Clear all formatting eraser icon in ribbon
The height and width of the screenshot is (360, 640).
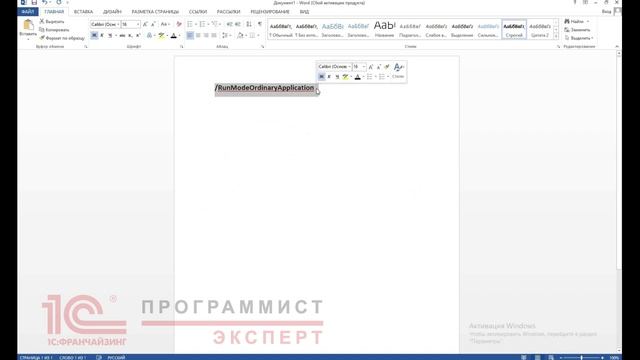point(179,24)
